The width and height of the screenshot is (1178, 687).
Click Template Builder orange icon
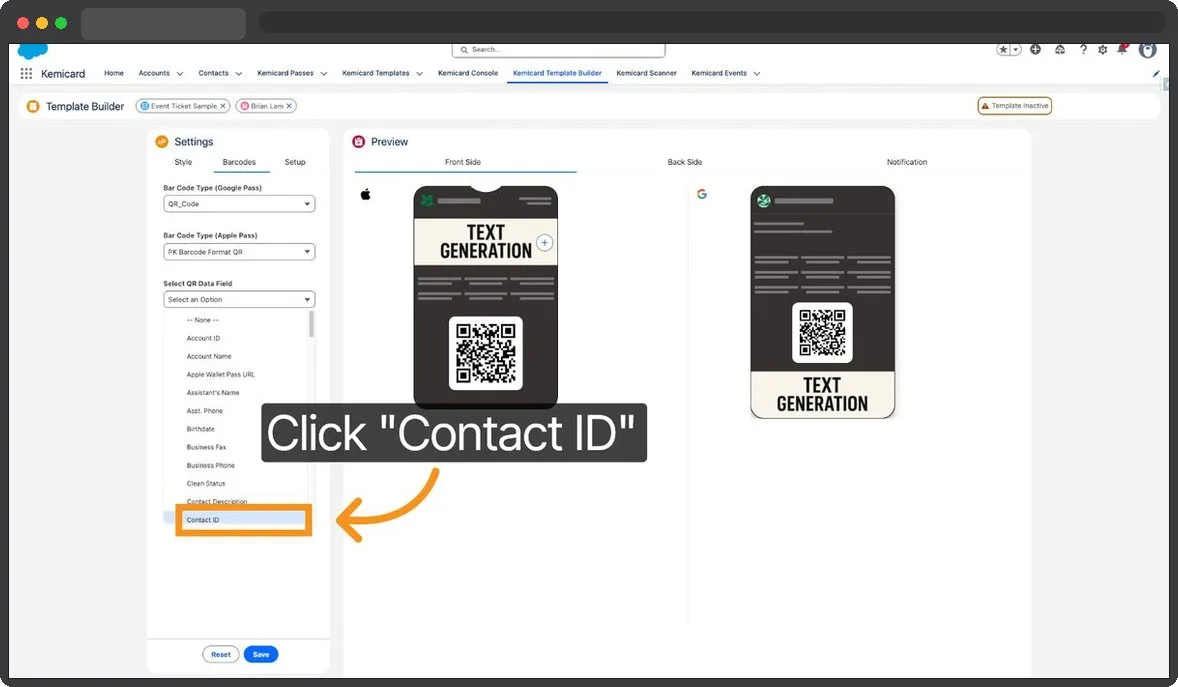33,107
